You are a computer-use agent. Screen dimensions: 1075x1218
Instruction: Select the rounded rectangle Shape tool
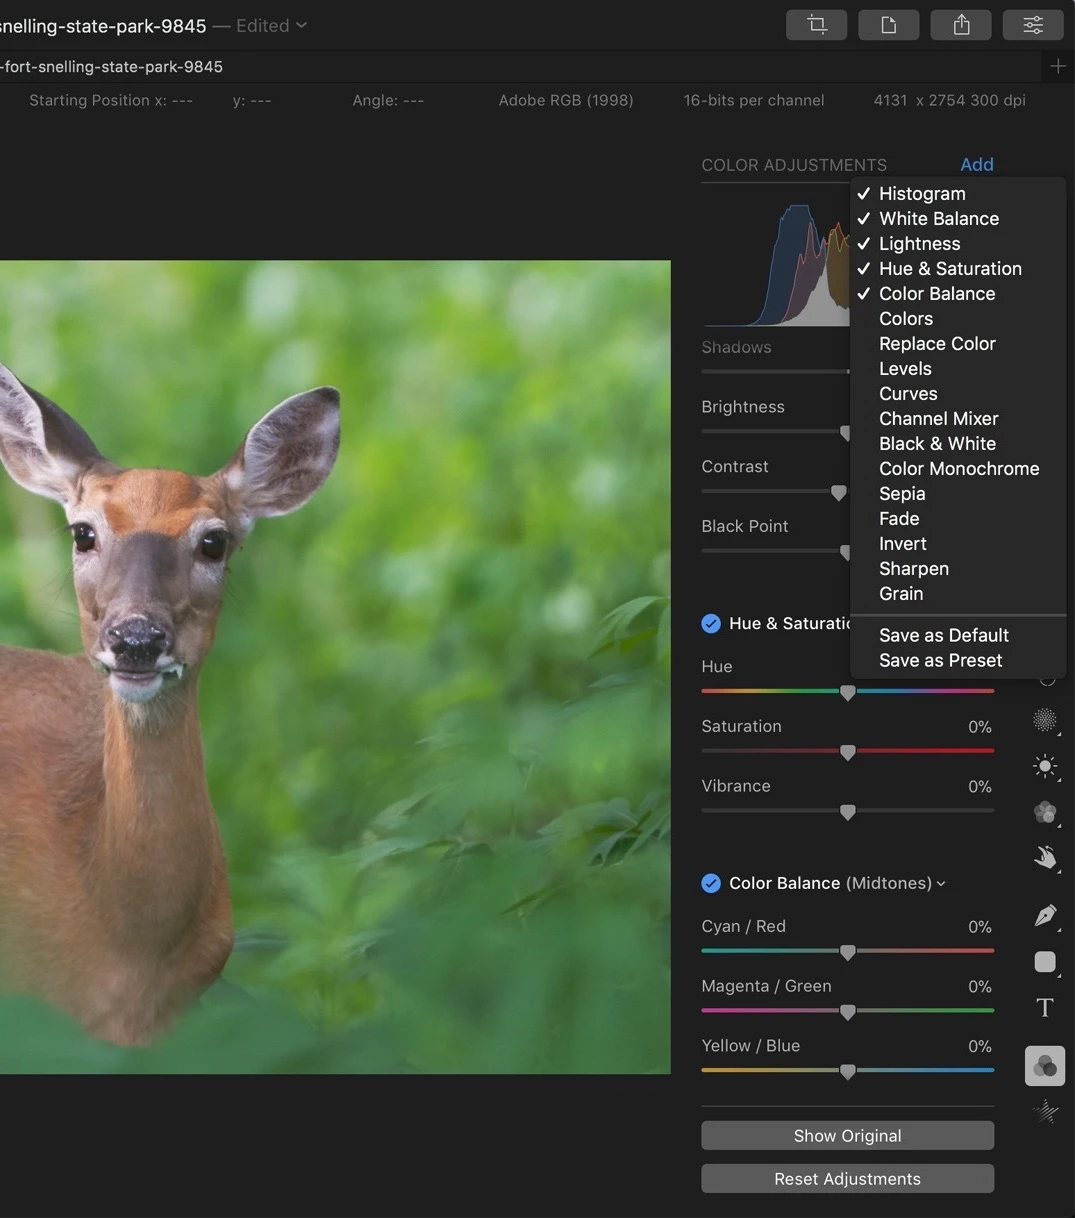(x=1045, y=962)
